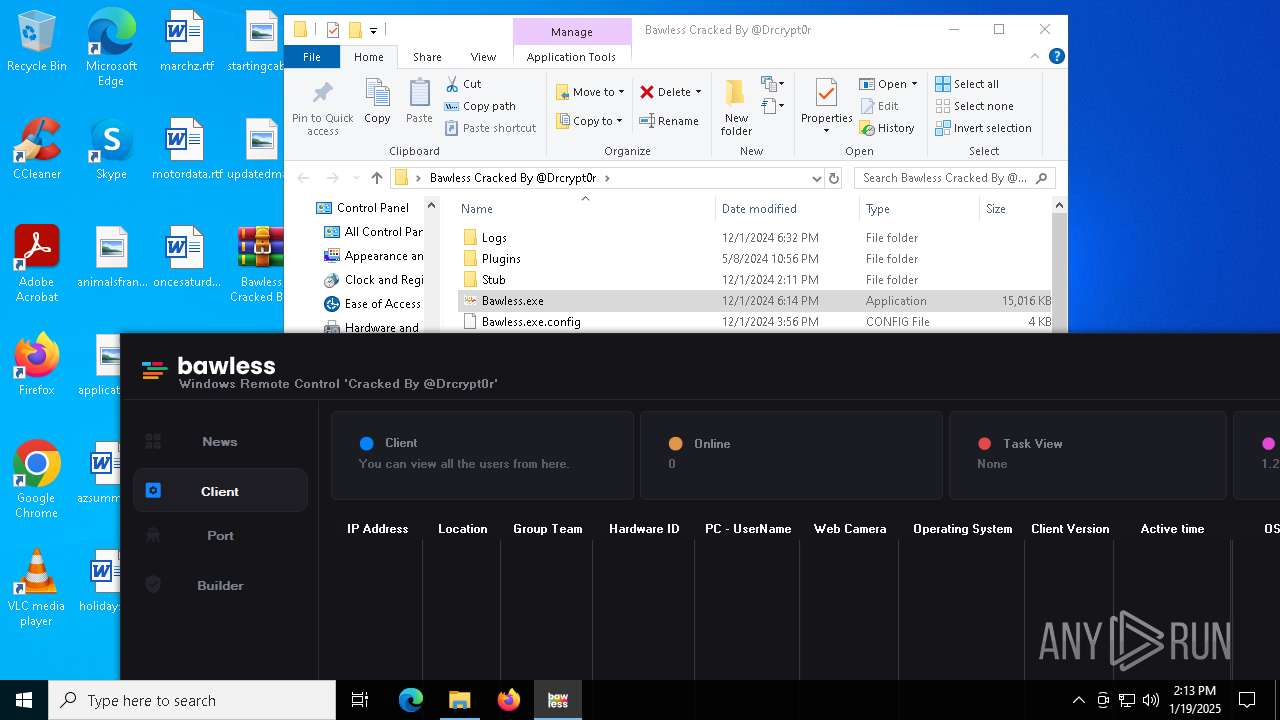1280x720 pixels.
Task: Go up one folder level in Explorer
Action: coord(376,178)
